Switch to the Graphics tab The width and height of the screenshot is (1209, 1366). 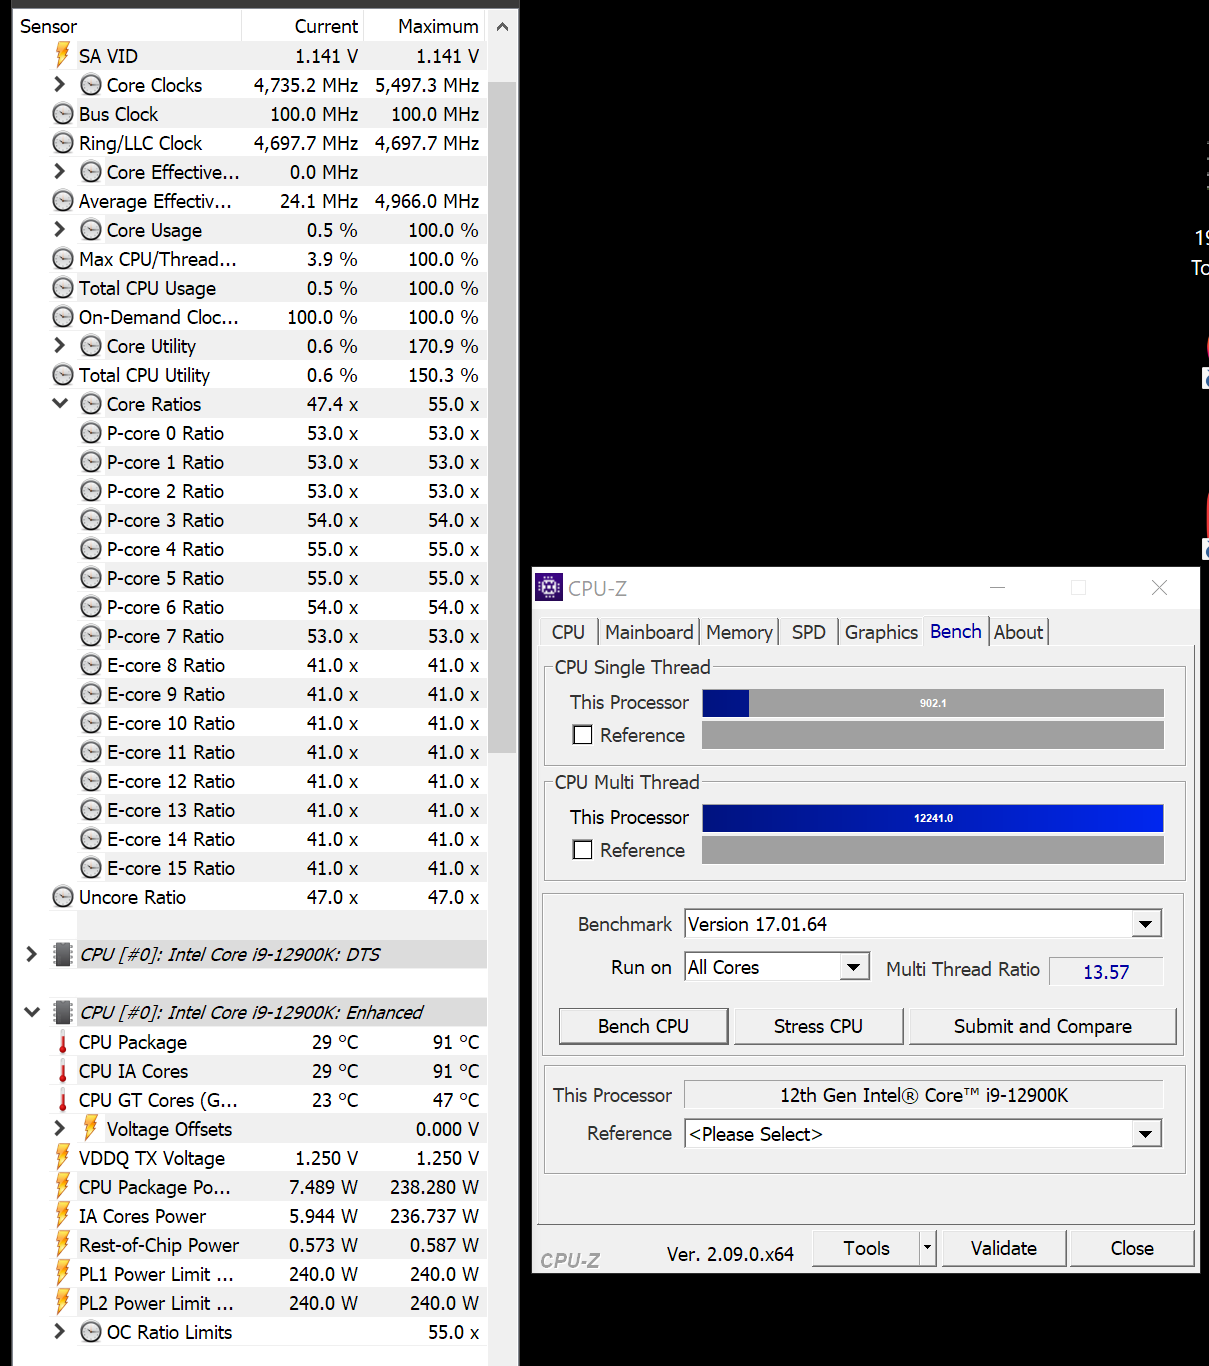tap(881, 632)
